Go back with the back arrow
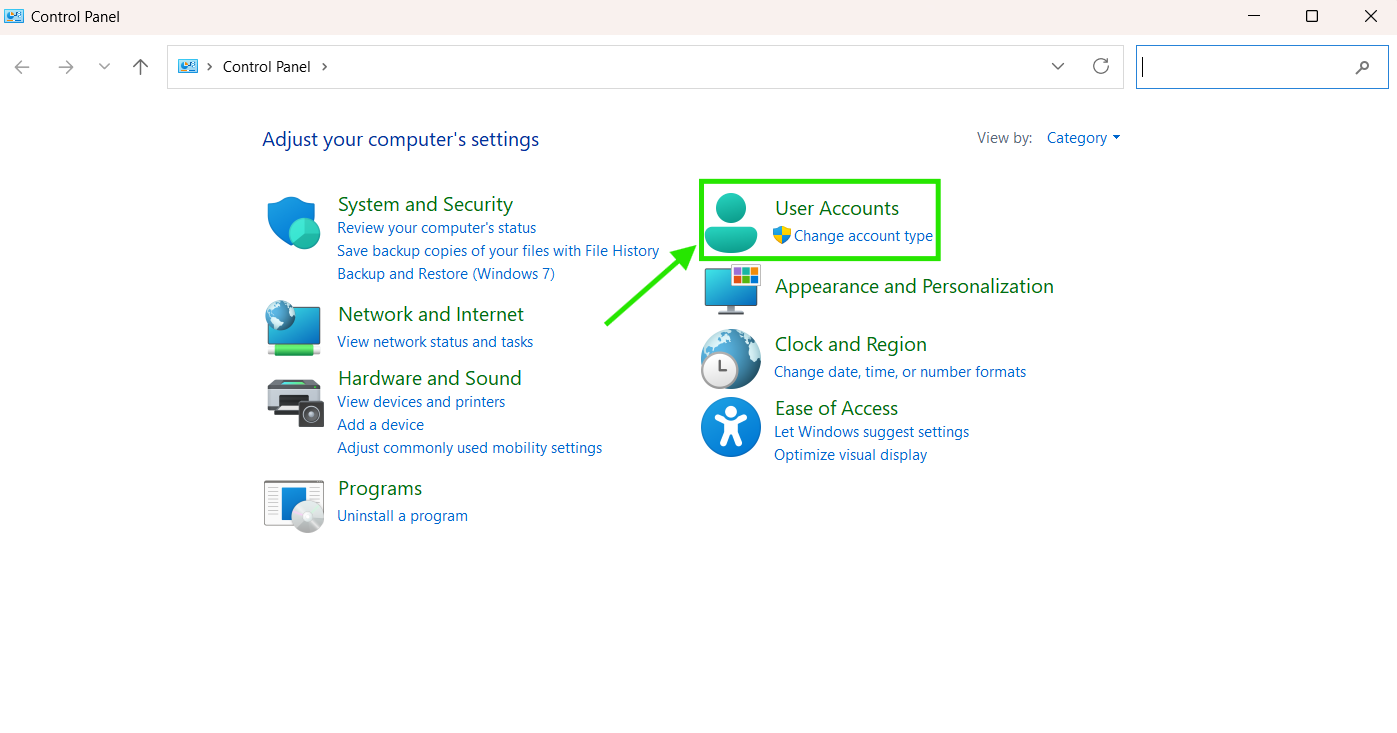Screen dimensions: 1397x733 (22, 67)
